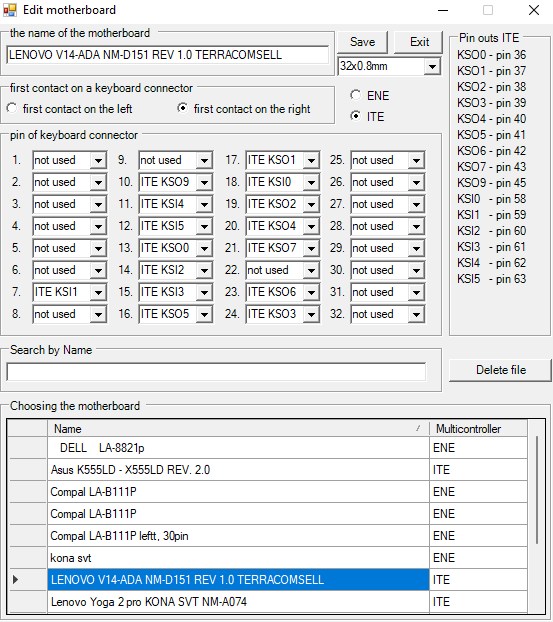Click the Search by Name field
Screen dimensions: 553x622
tap(216, 372)
